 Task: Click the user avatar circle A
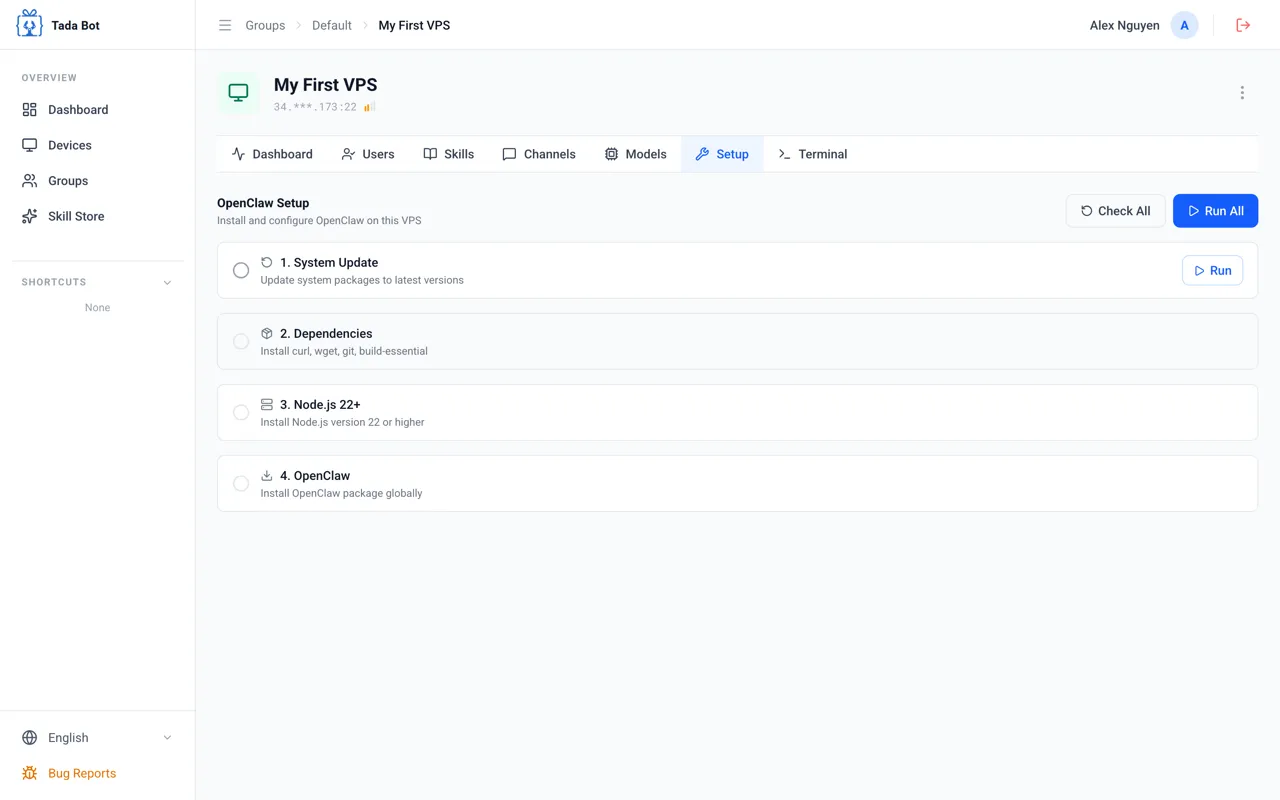coord(1184,25)
